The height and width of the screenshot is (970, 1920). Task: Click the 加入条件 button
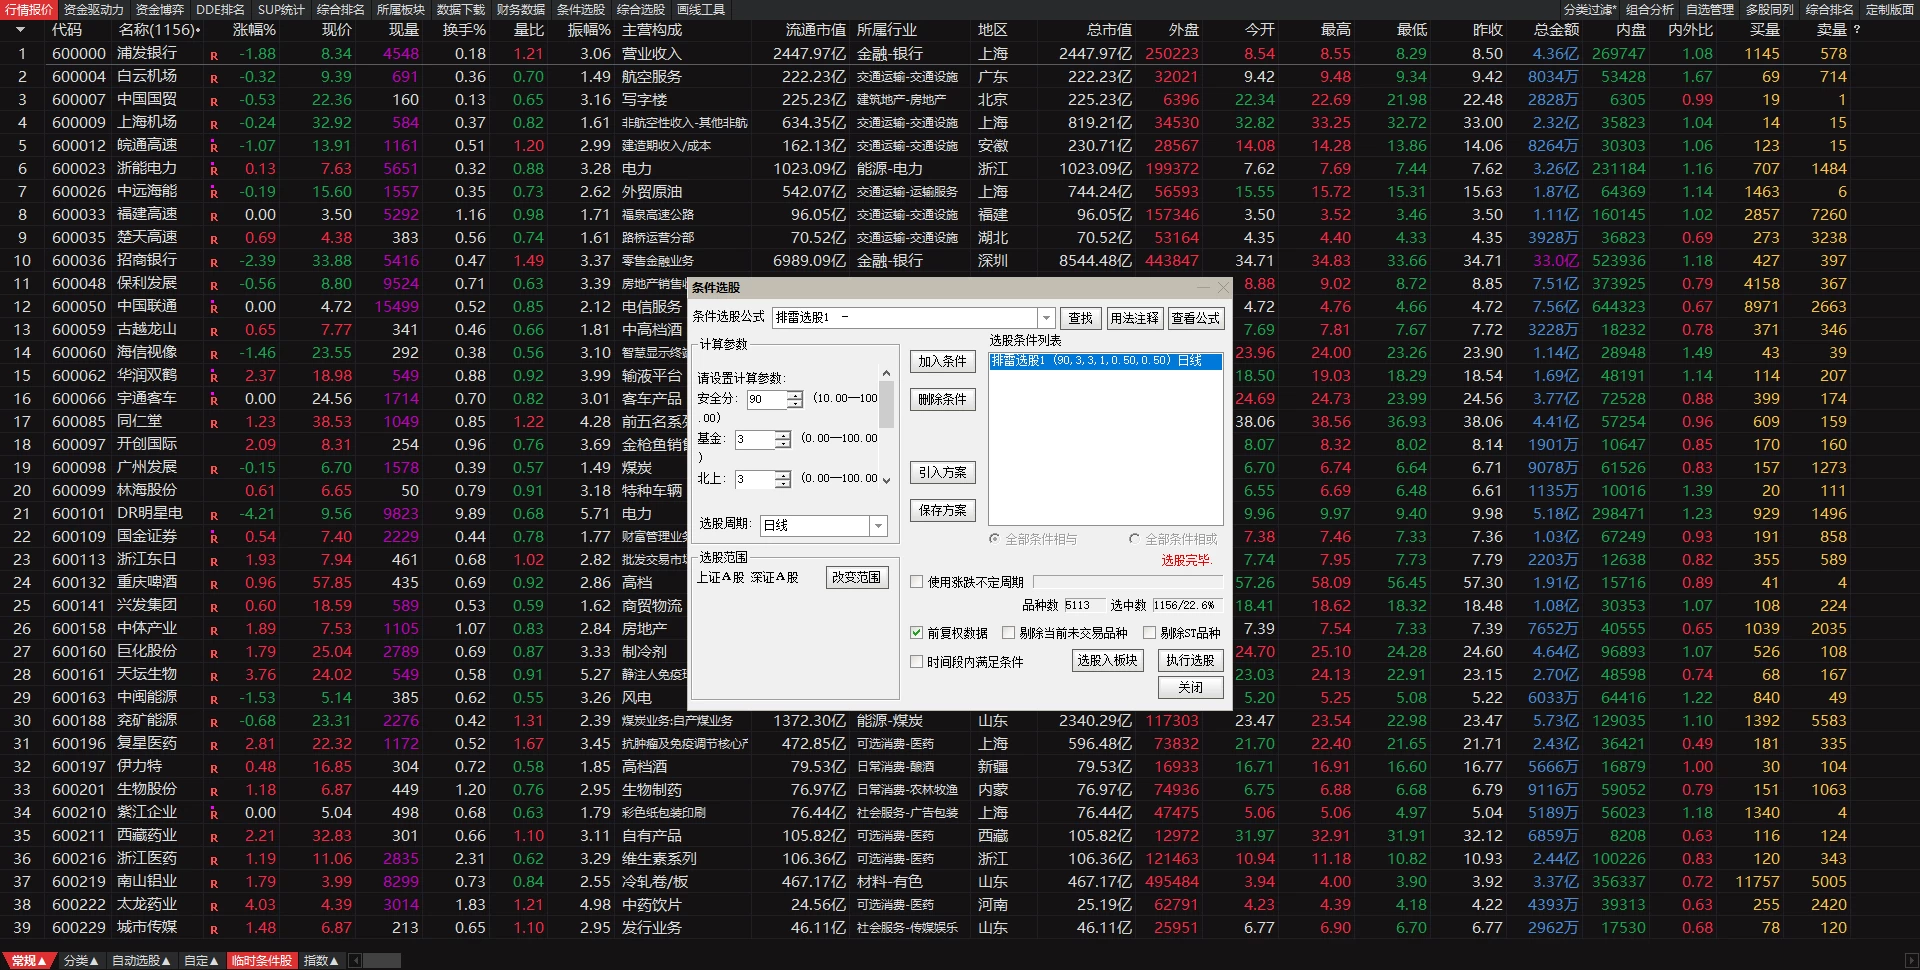pos(942,362)
